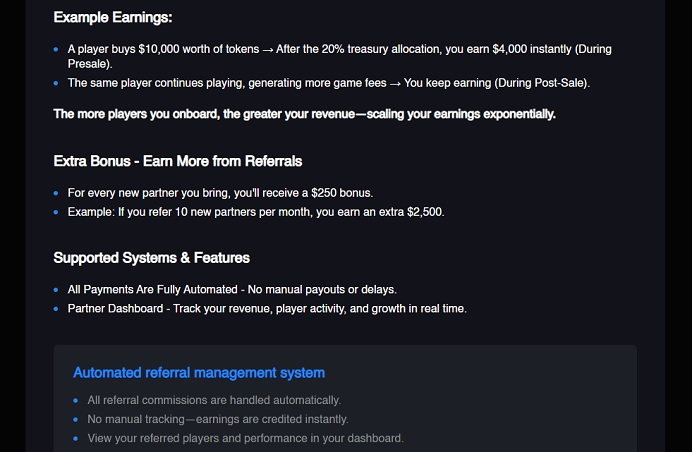Screen dimensions: 692x452
Task: Click the 'Extra Bonus - Earn More from Referrals' heading
Action: [178, 161]
